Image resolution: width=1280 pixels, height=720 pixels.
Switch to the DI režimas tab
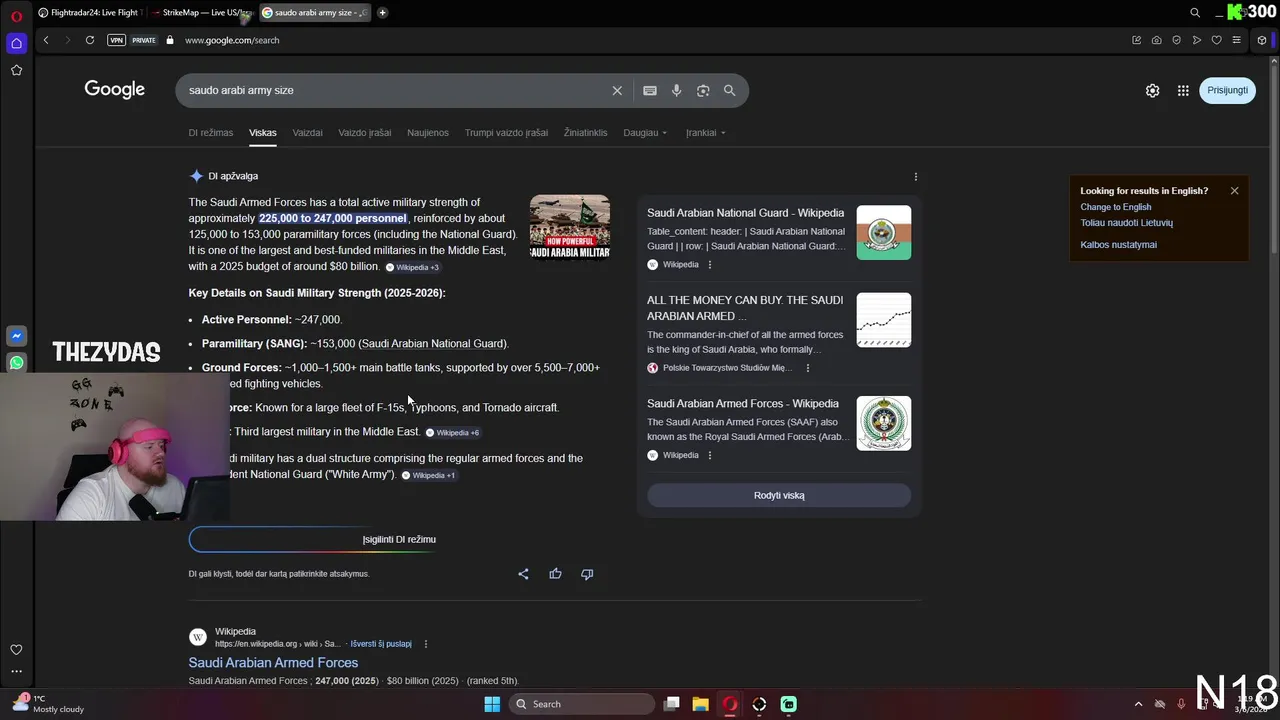coord(211,132)
